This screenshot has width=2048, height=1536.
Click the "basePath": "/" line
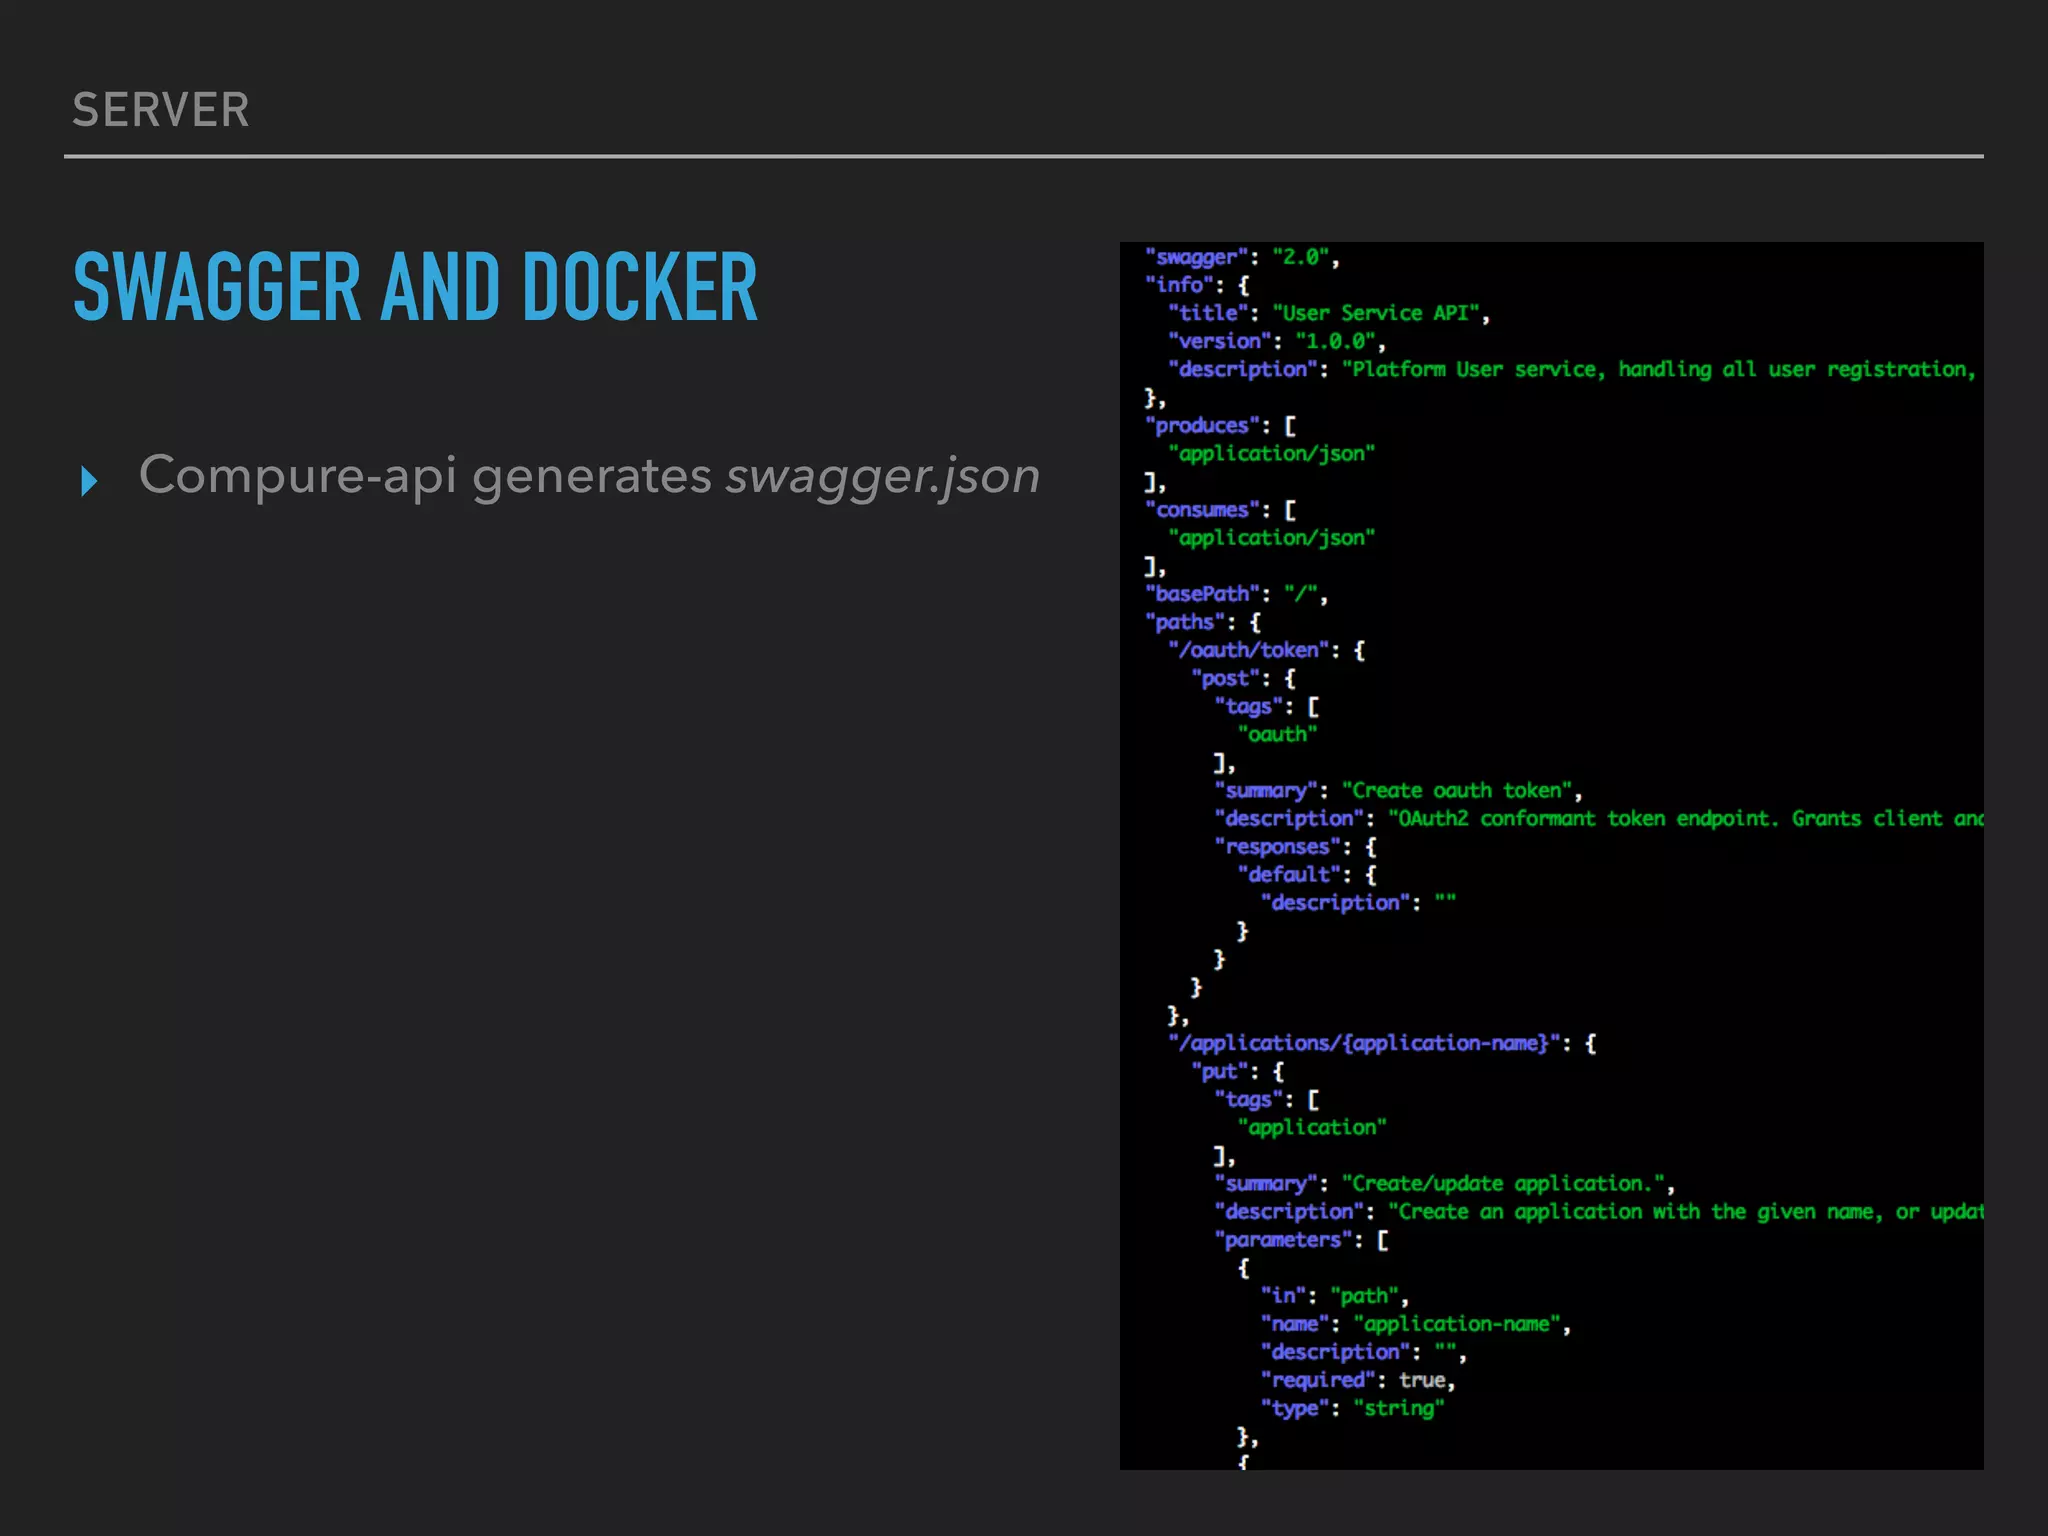1237,594
